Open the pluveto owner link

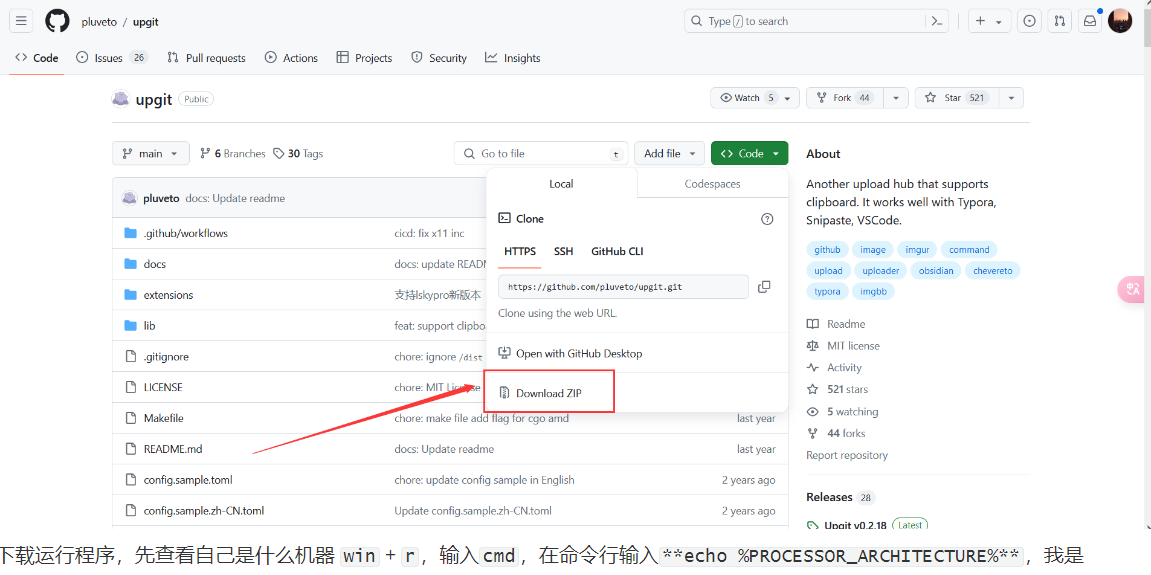pos(98,22)
